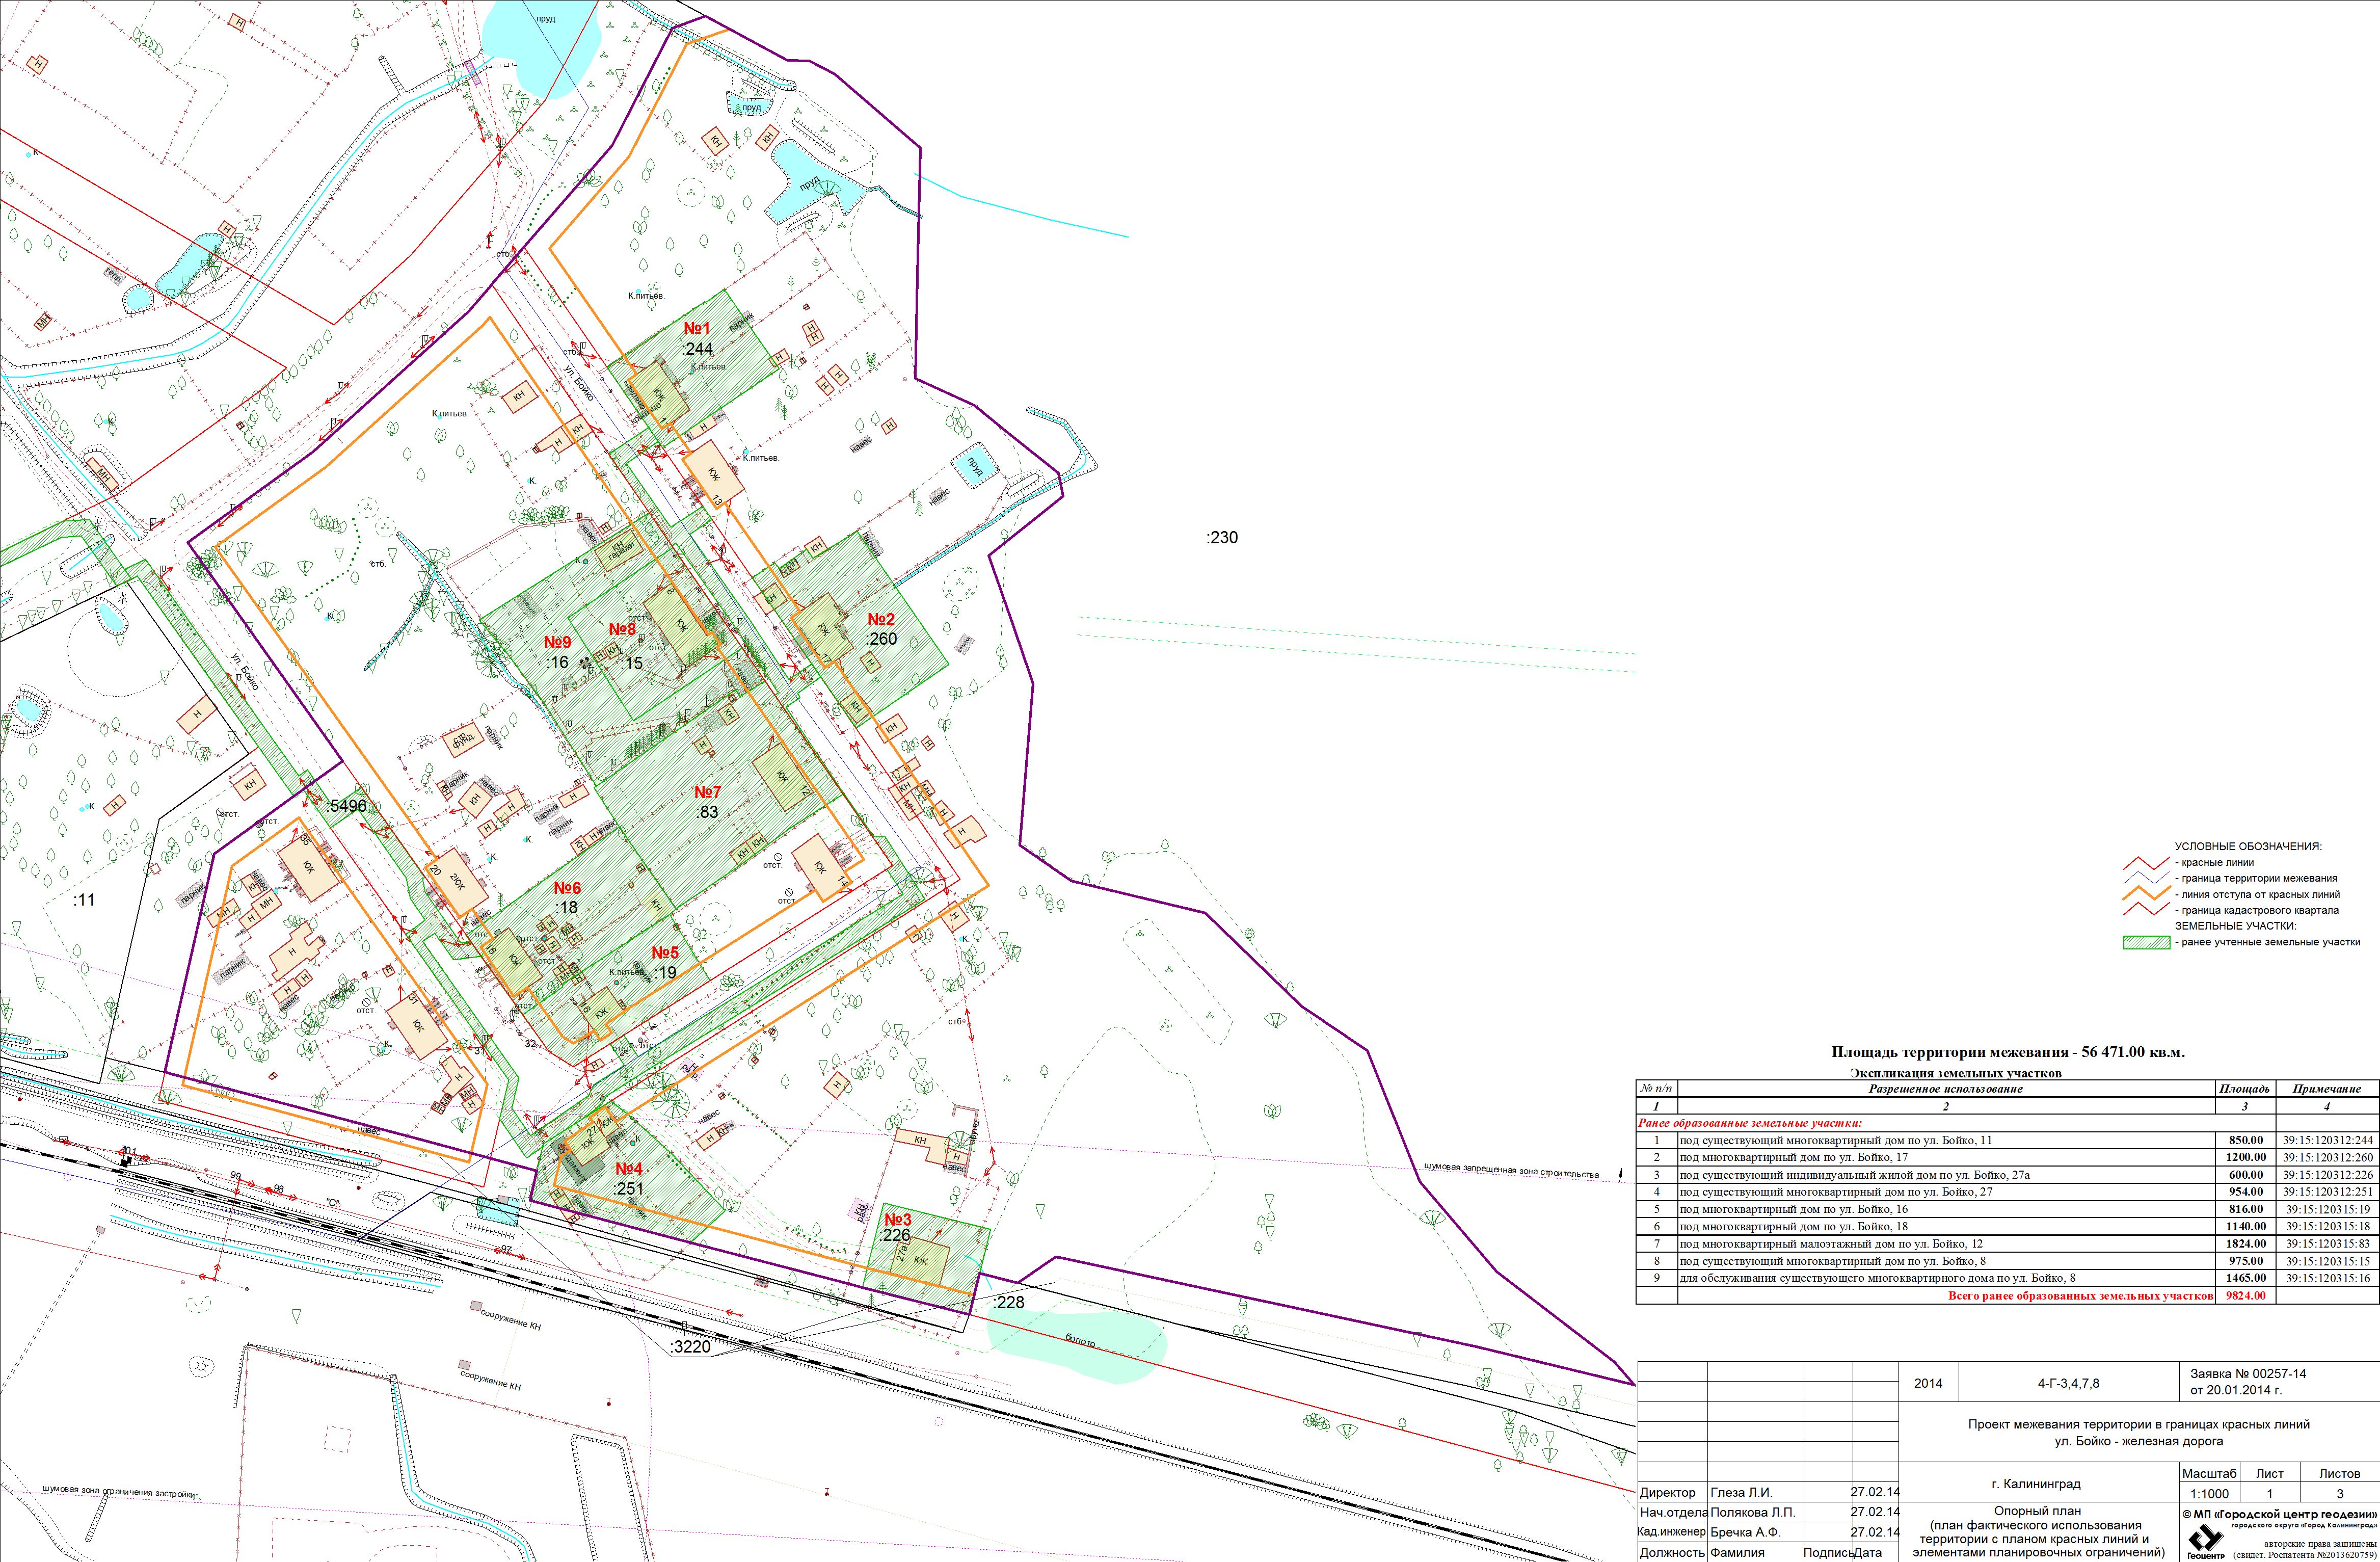Click the green hatched legend swatch
The width and height of the screenshot is (2380, 1562).
coord(2146,942)
